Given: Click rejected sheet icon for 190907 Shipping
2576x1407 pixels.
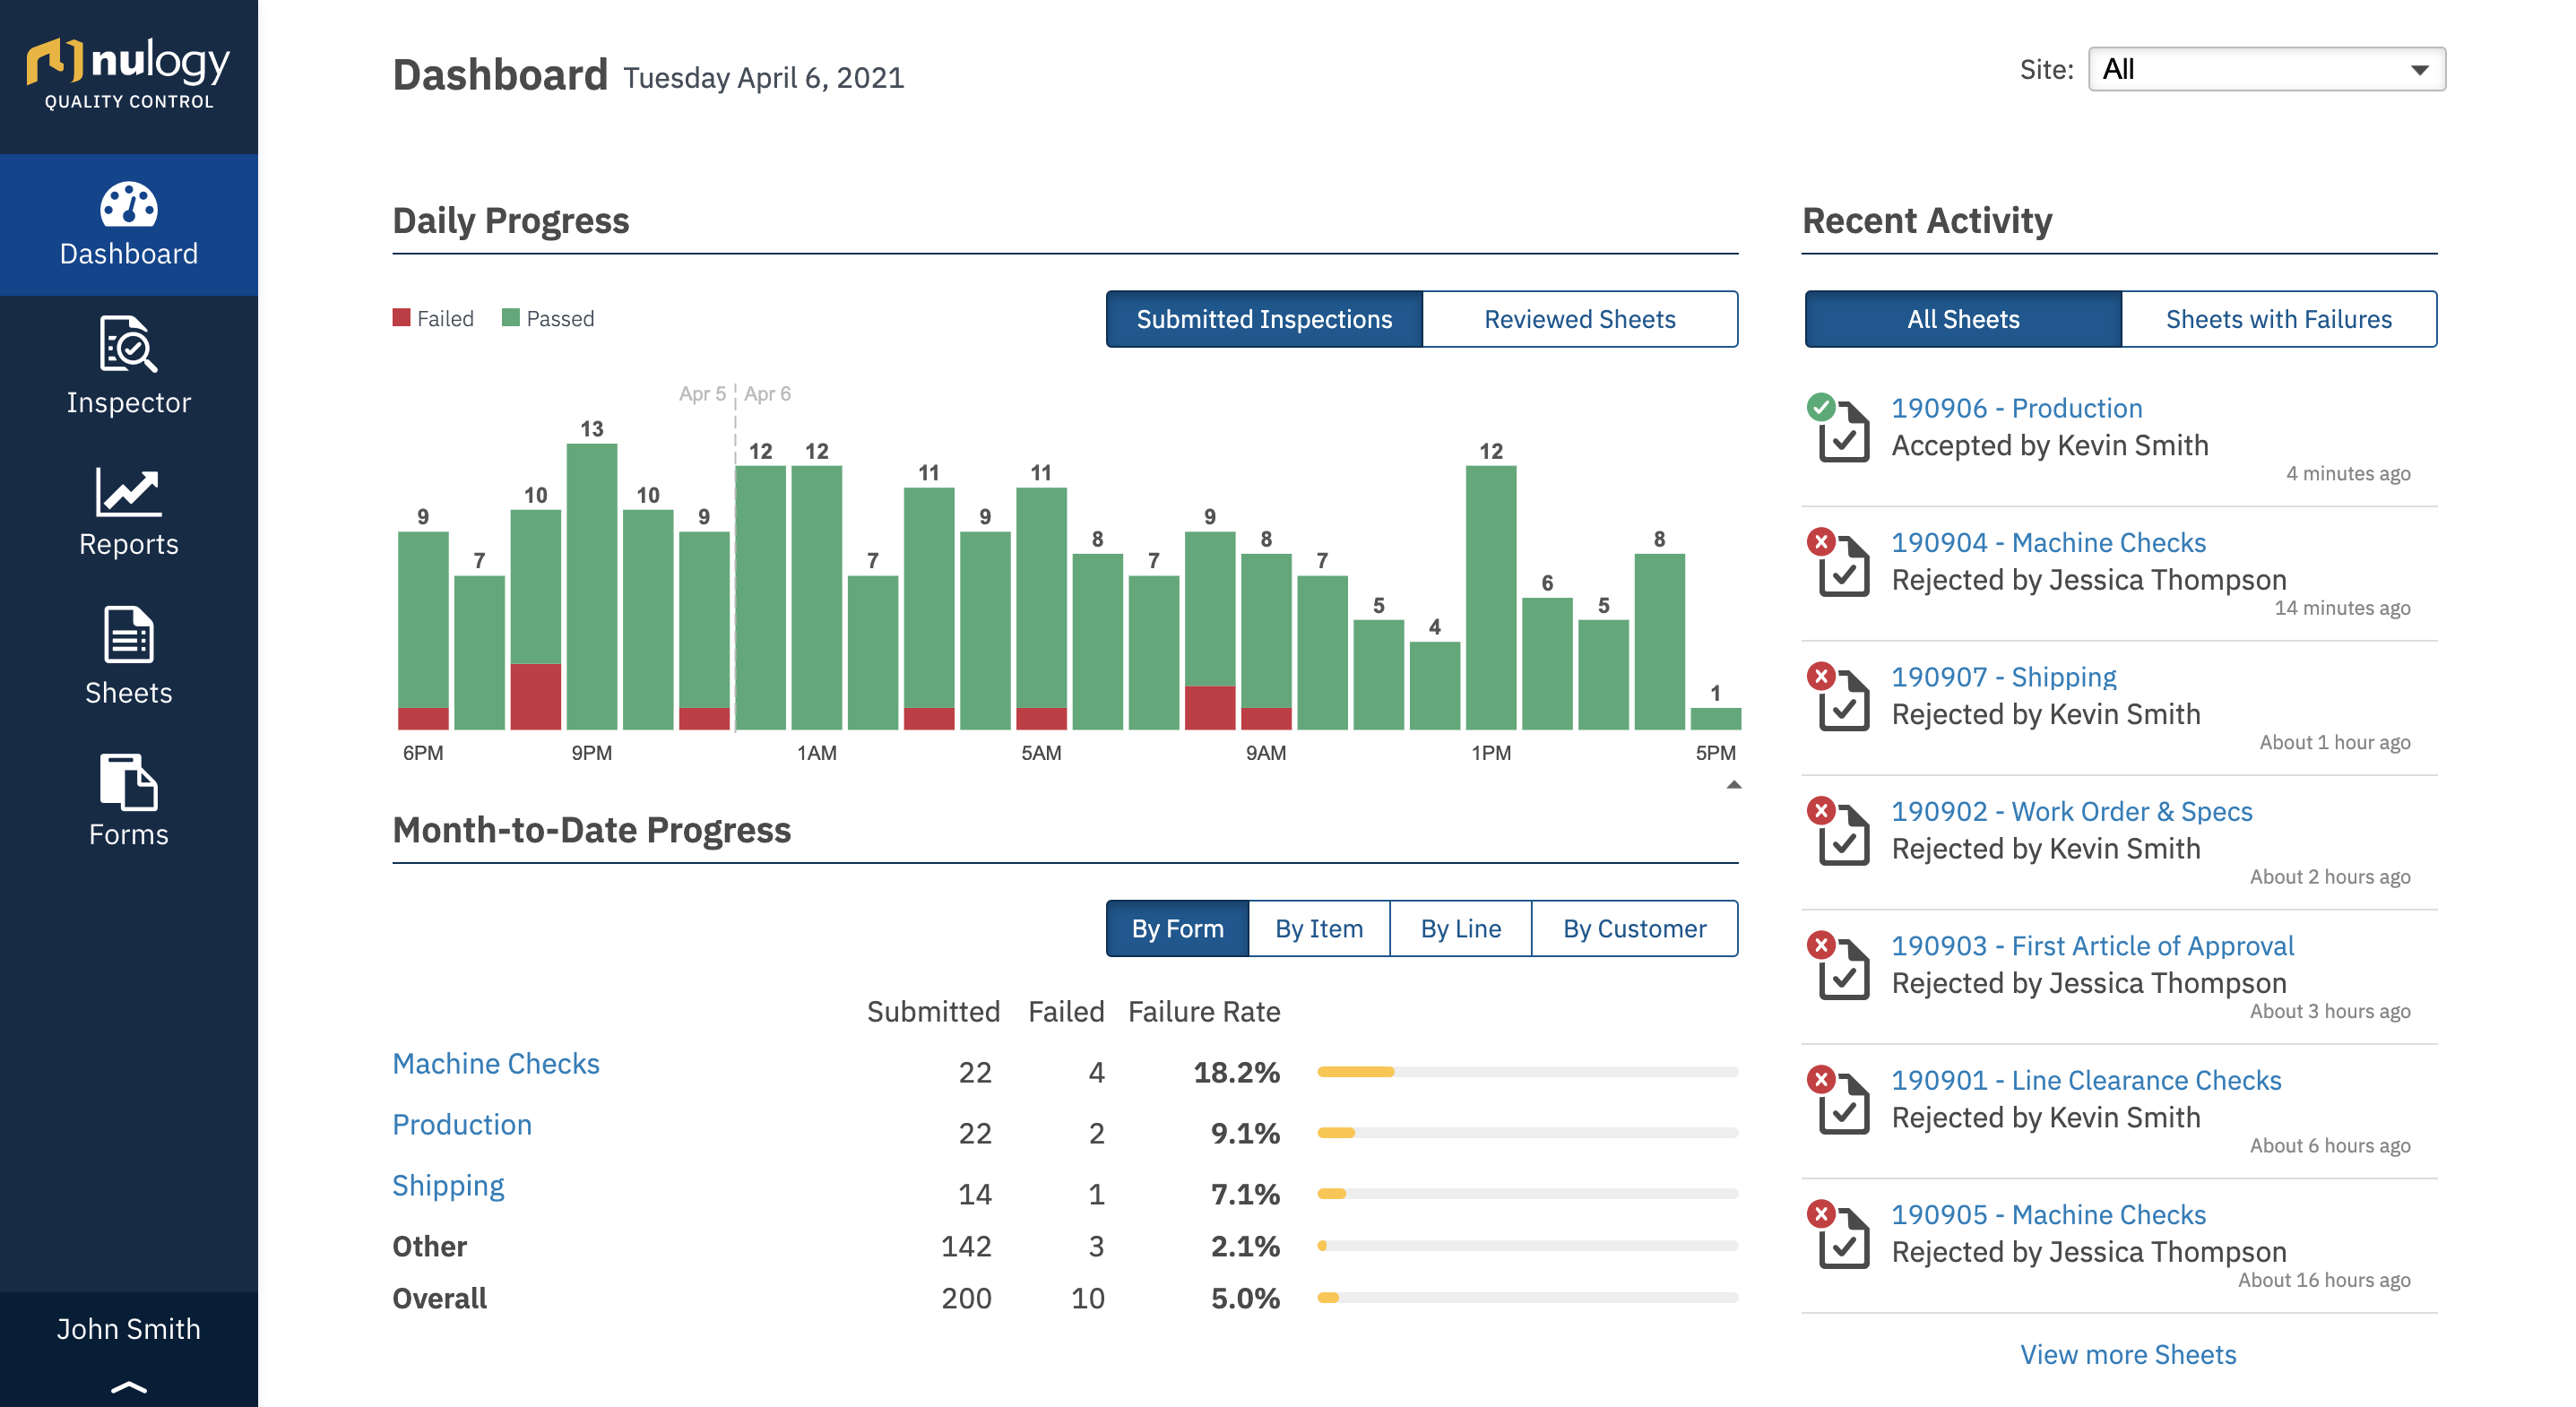Looking at the screenshot, I should click(1841, 701).
